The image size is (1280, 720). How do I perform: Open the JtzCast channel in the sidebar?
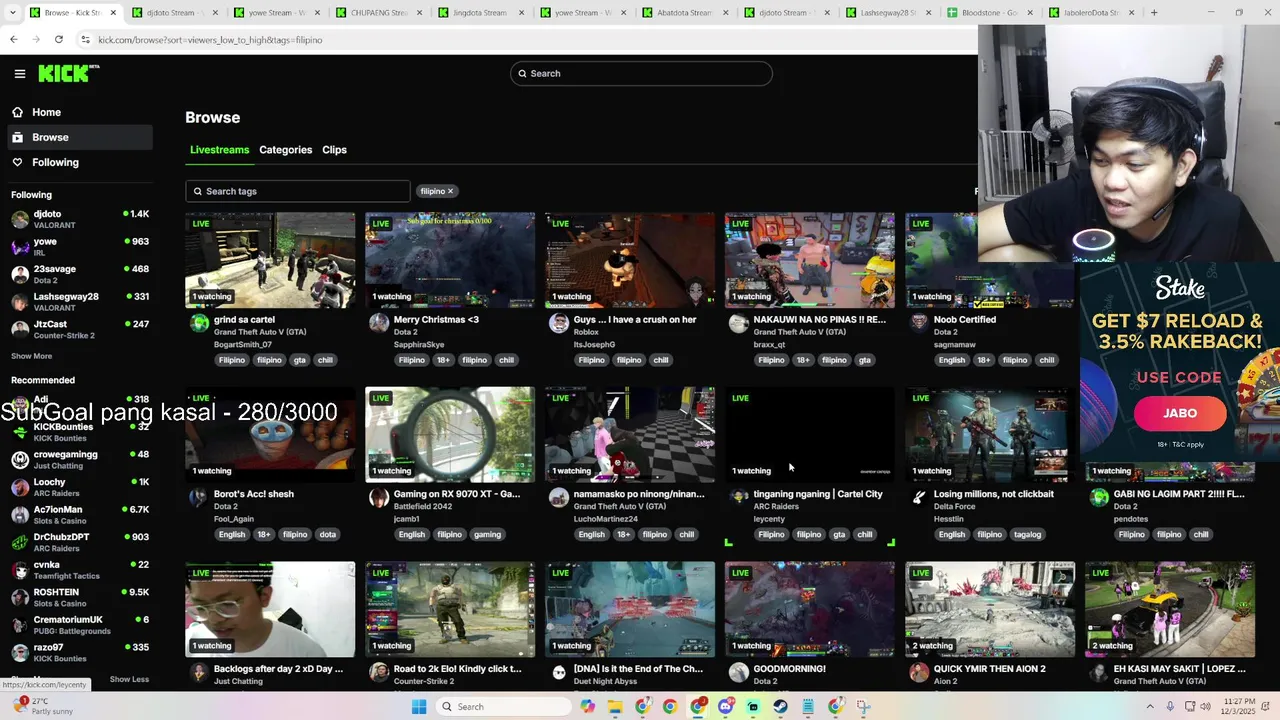(x=78, y=329)
